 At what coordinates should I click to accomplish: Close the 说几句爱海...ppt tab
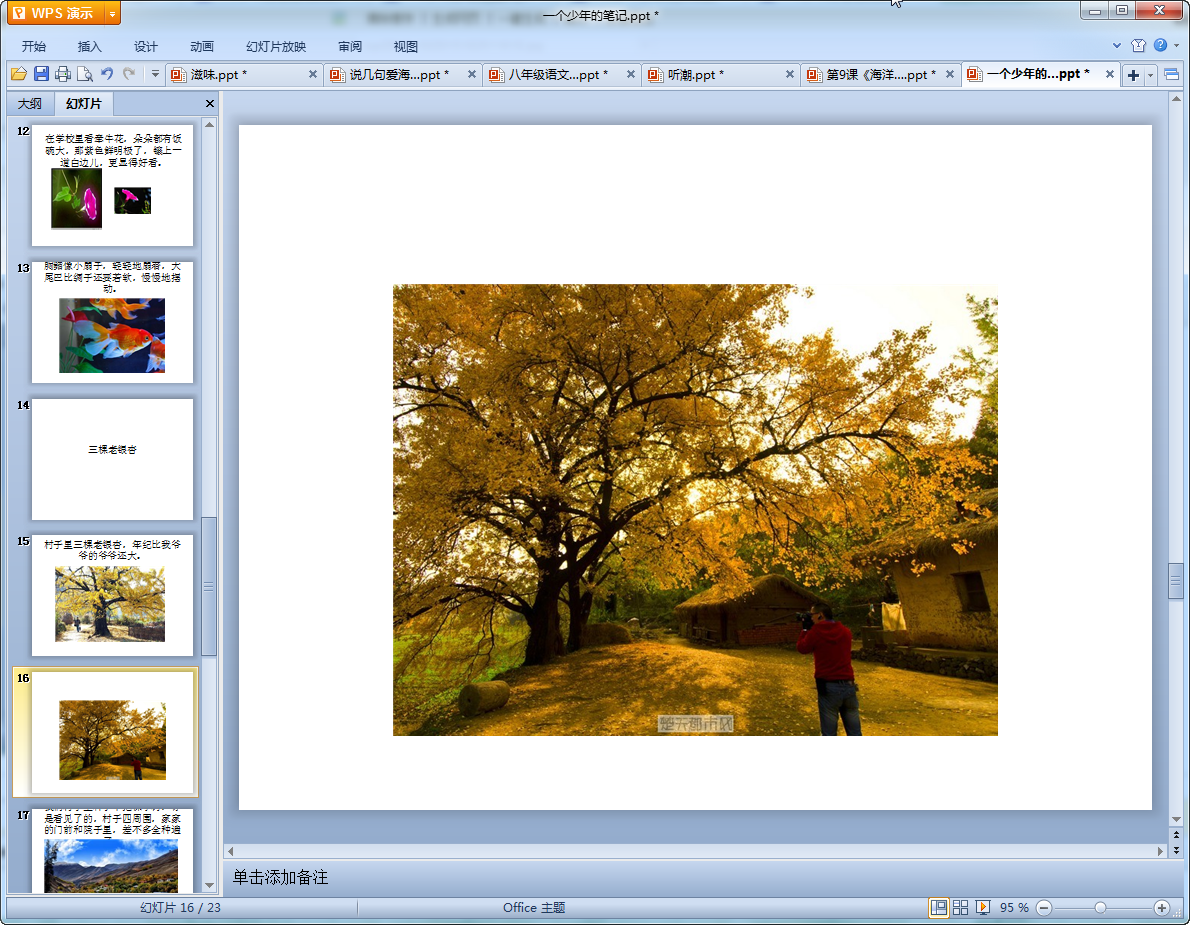pyautogui.click(x=472, y=74)
